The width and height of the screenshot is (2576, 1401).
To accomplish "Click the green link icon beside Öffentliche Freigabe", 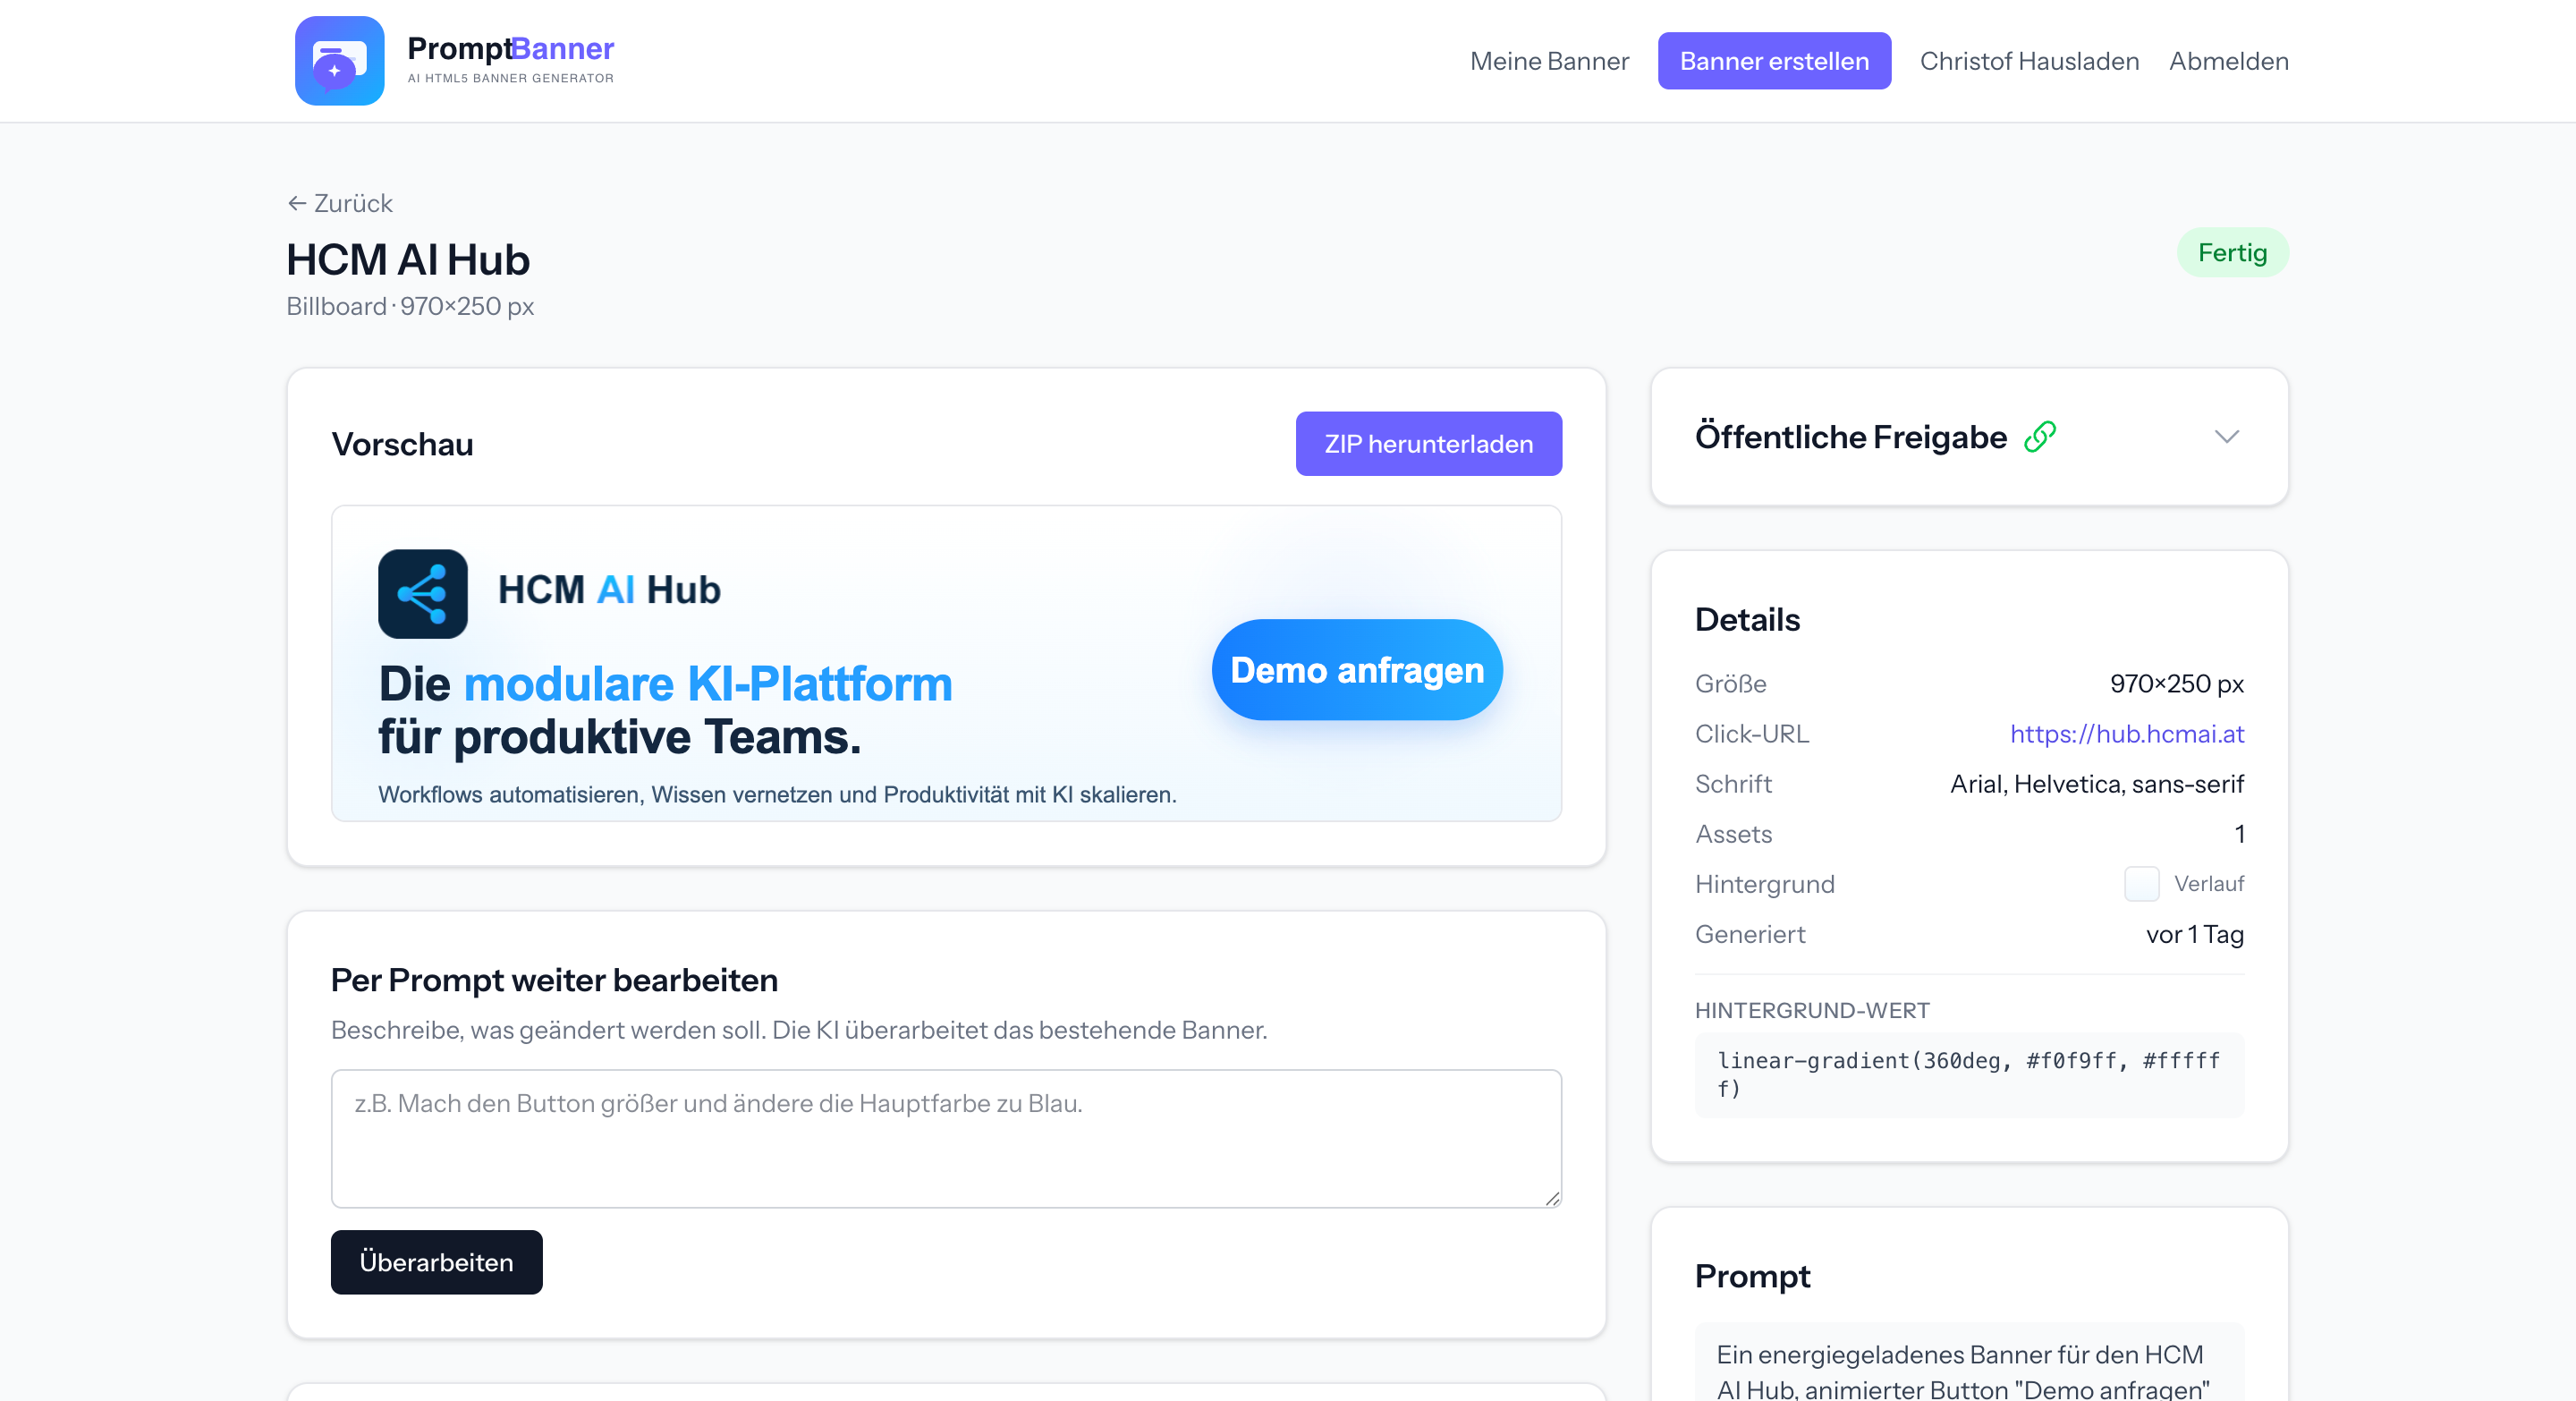I will 2039,437.
